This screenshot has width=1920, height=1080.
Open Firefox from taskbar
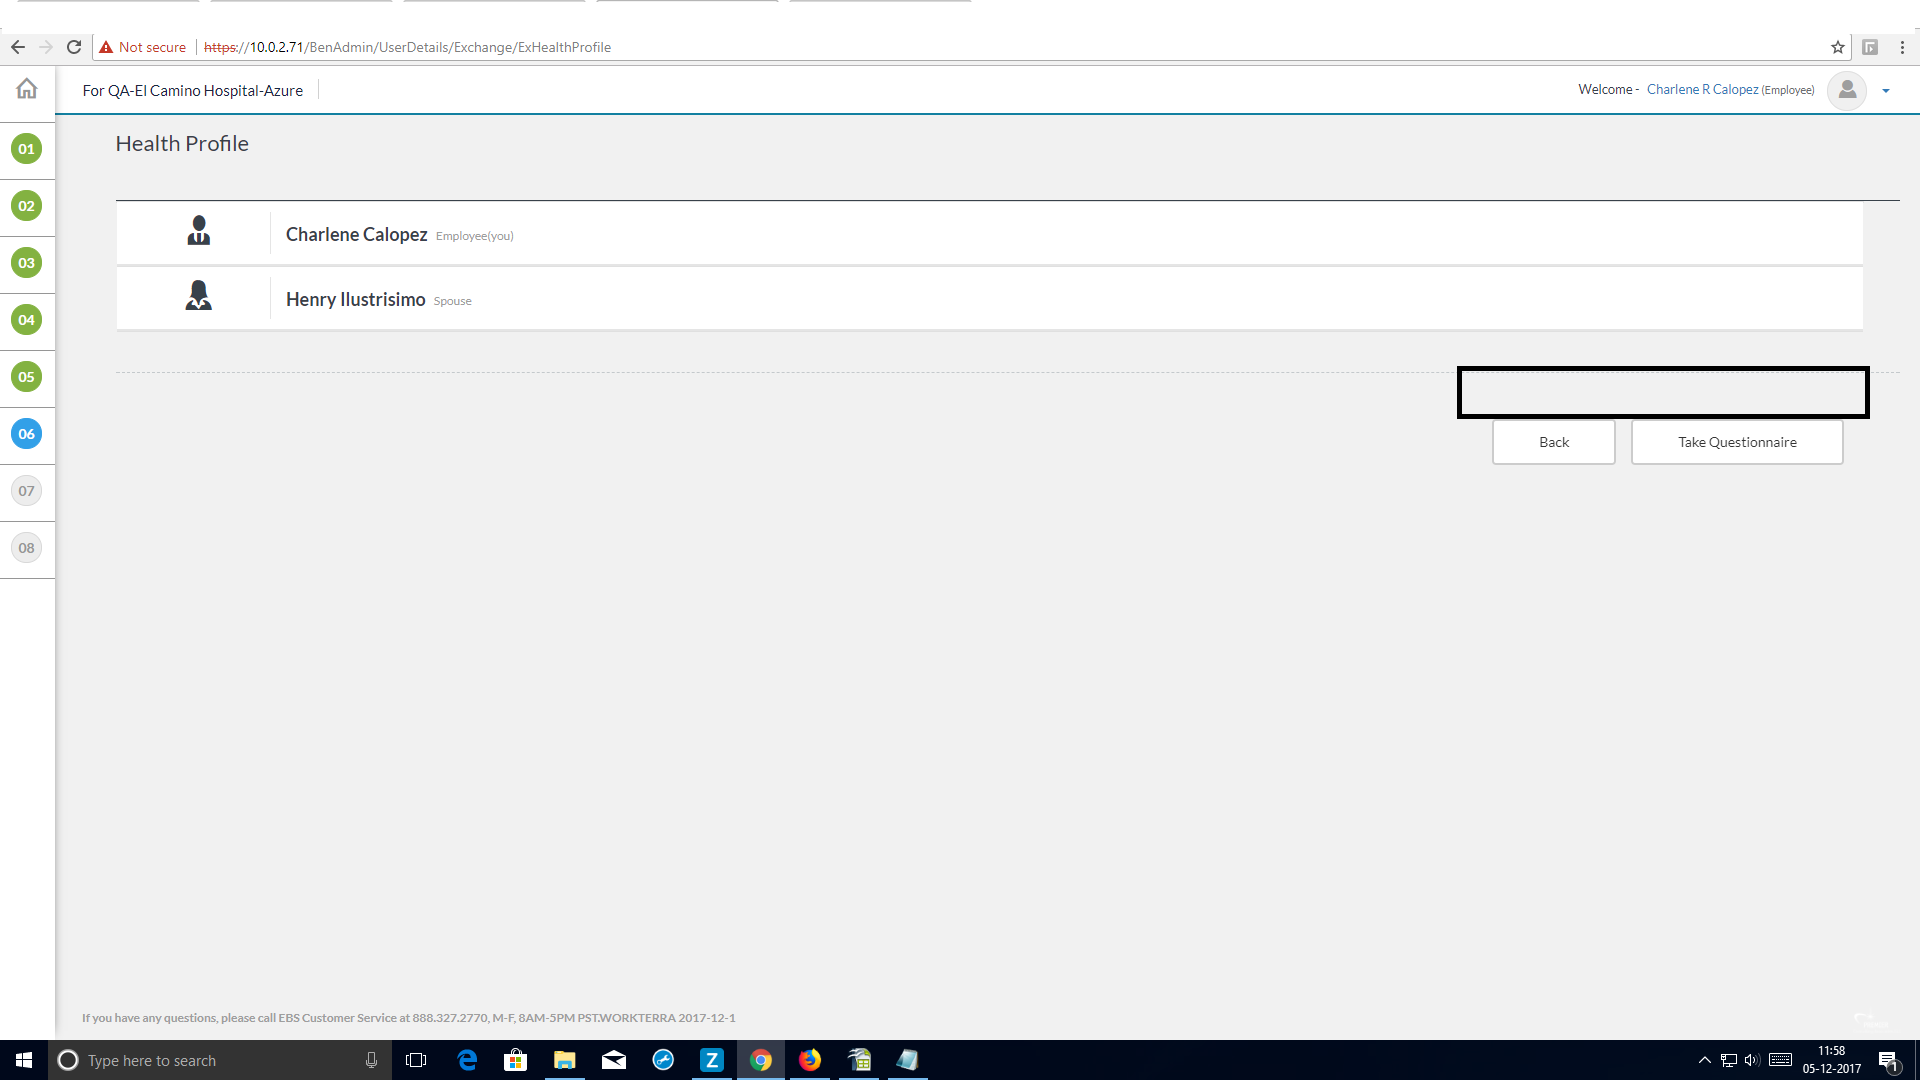(810, 1060)
